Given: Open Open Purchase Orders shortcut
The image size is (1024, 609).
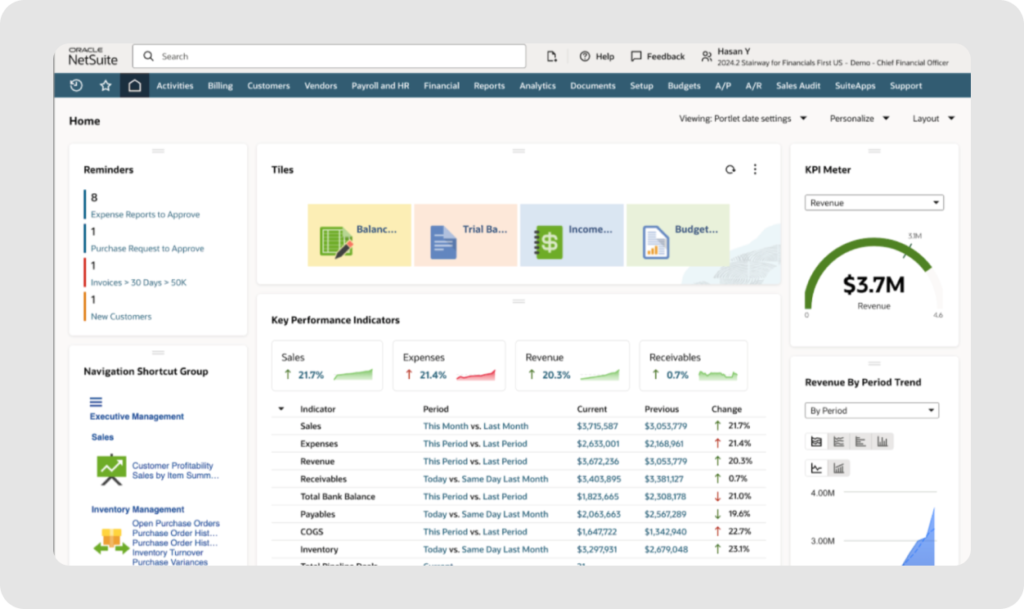Looking at the screenshot, I should (176, 523).
